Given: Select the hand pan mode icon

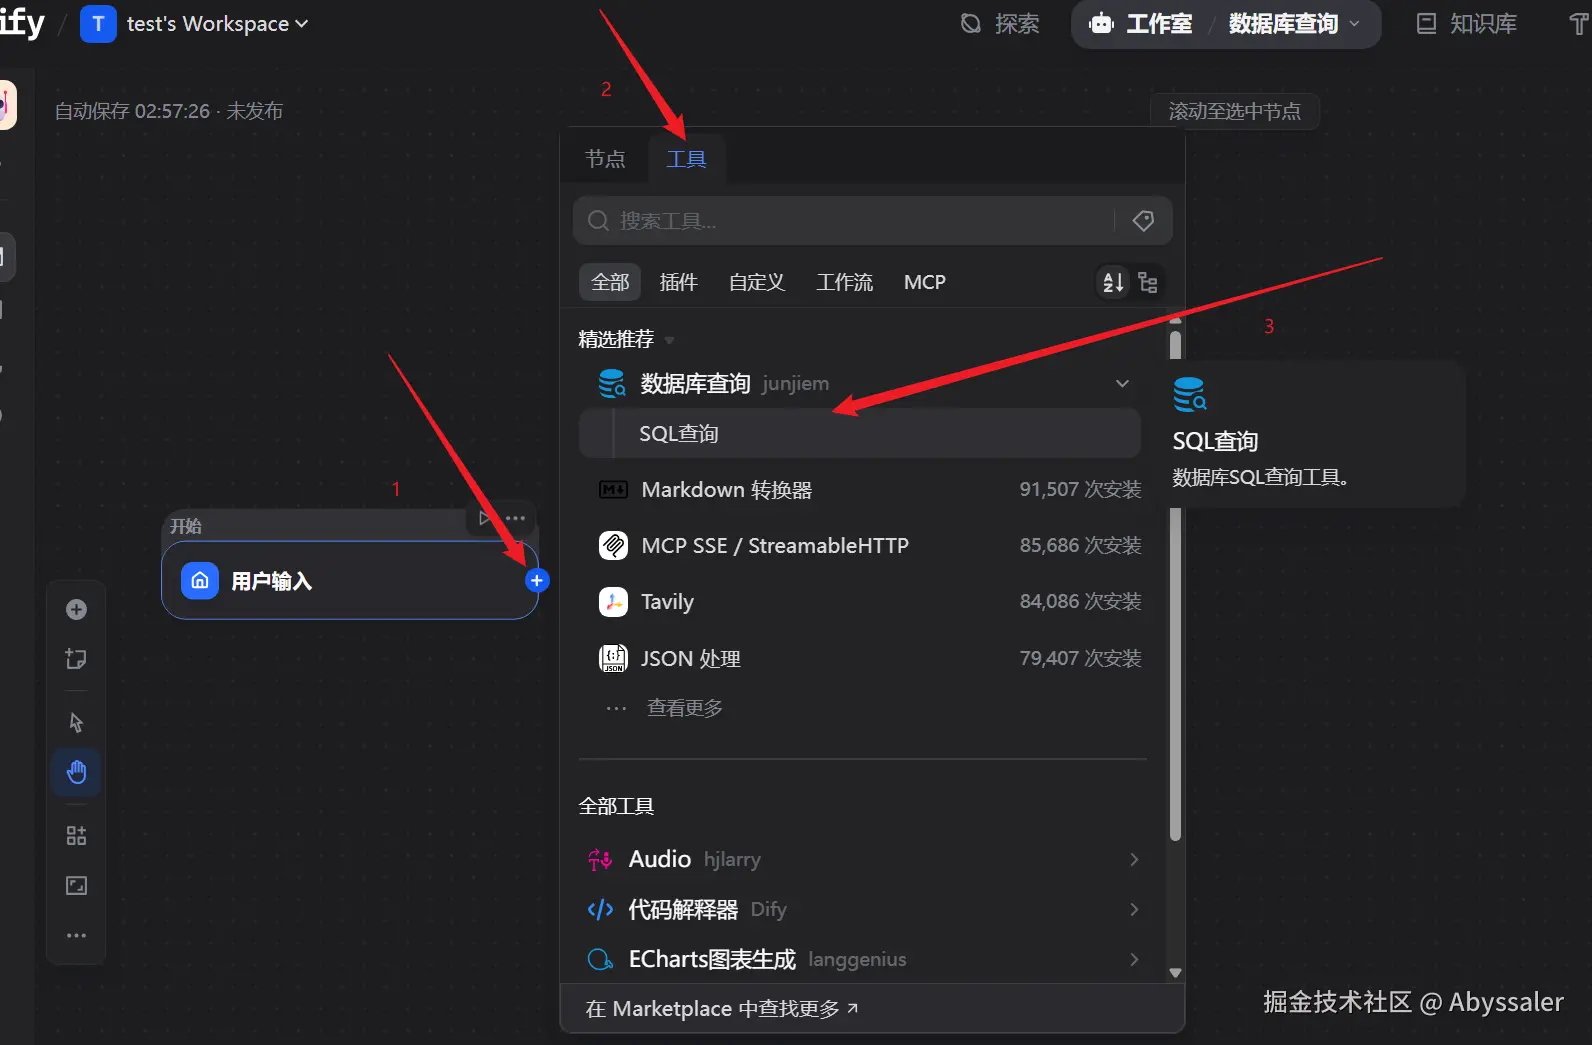Looking at the screenshot, I should click(x=76, y=772).
